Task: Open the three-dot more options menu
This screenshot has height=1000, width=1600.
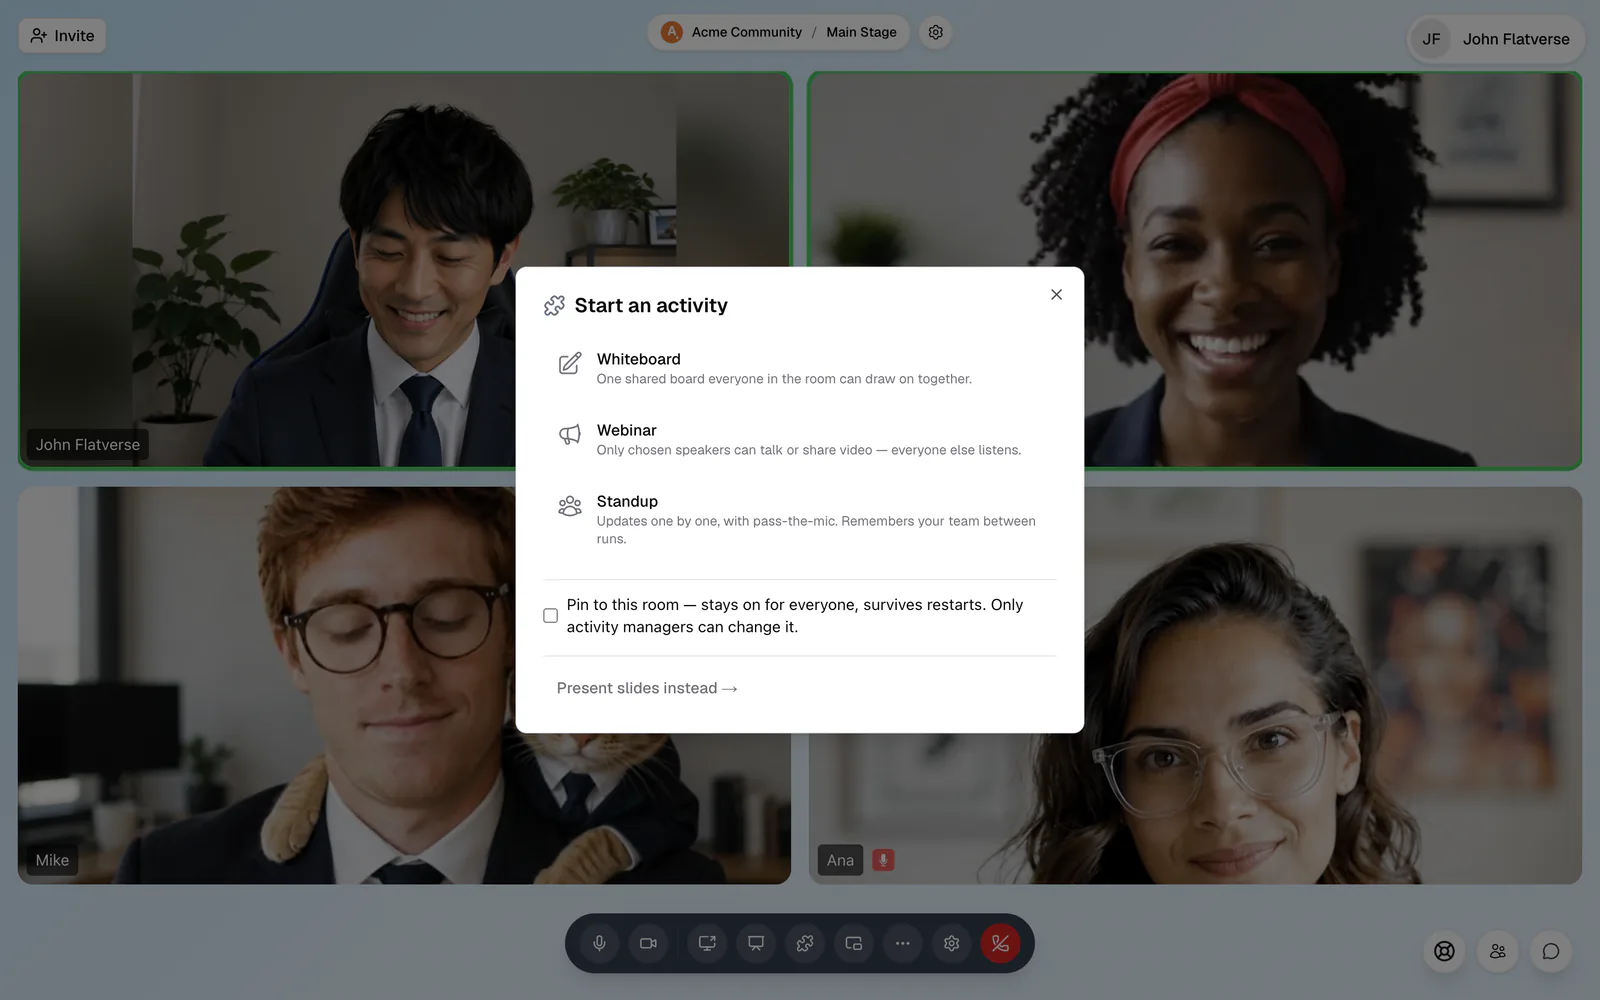Action: (903, 943)
